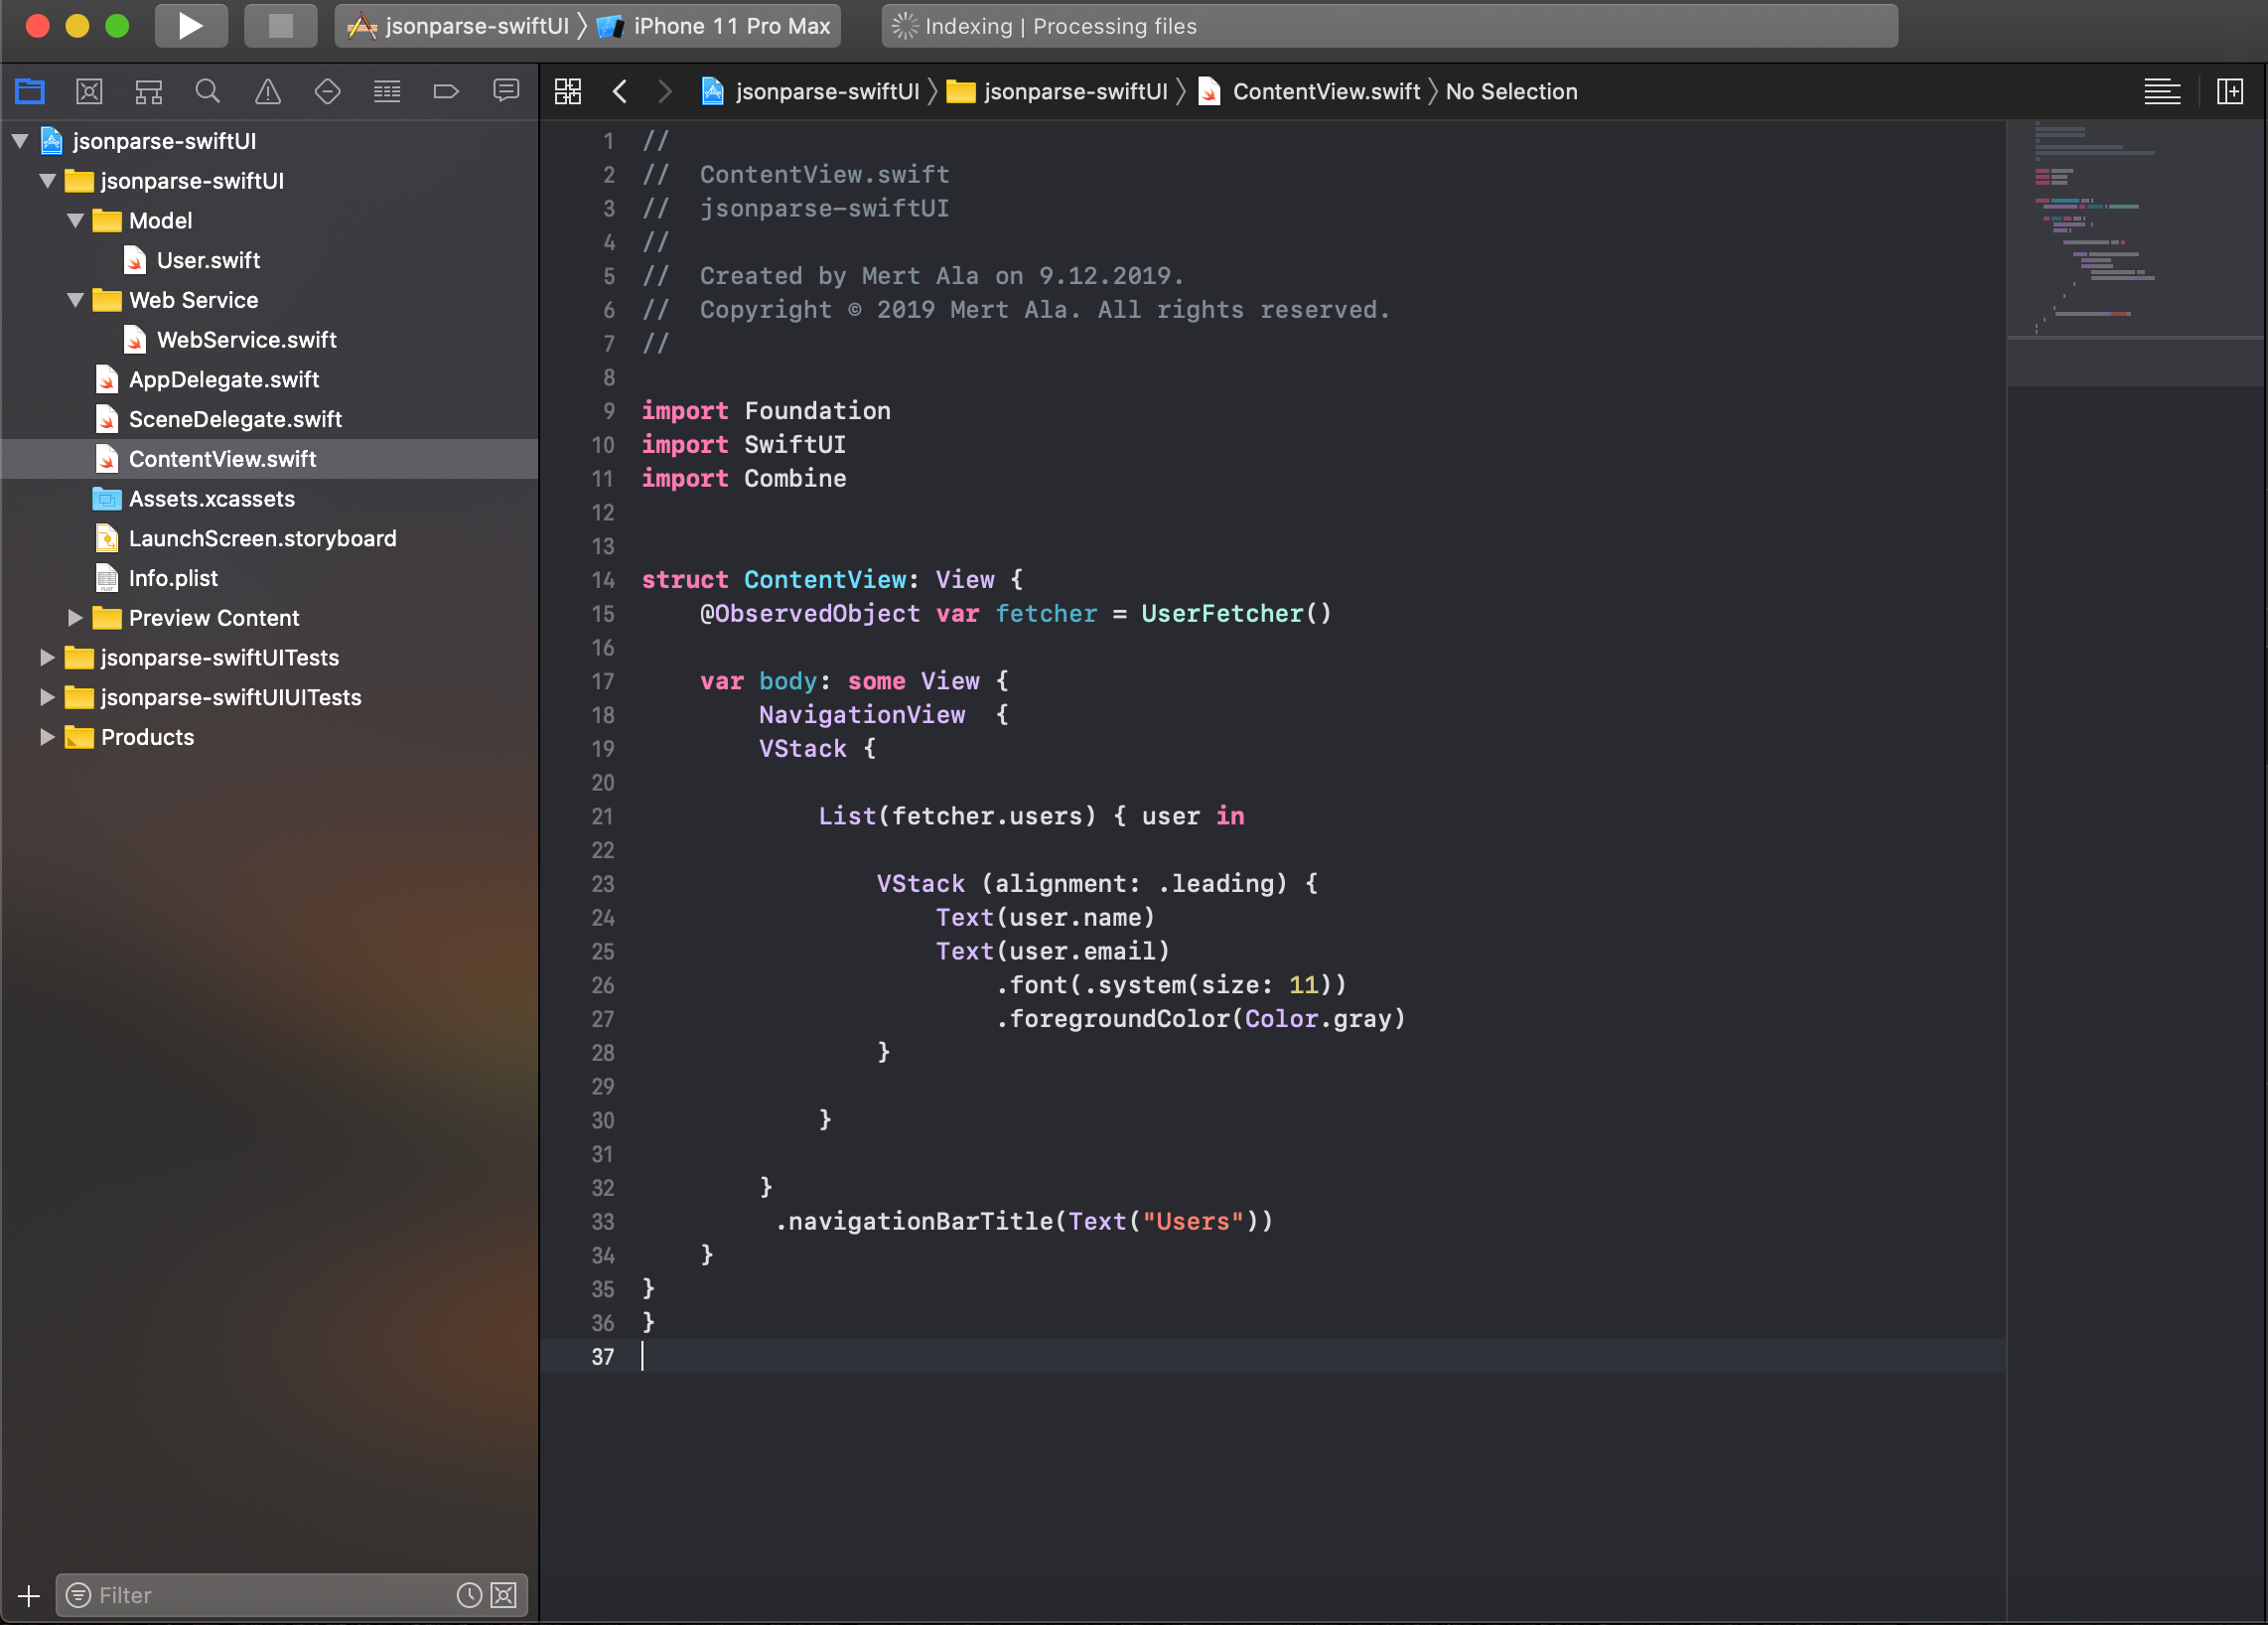This screenshot has width=2268, height=1625.
Task: Collapse the Web Service folder
Action: pyautogui.click(x=76, y=300)
